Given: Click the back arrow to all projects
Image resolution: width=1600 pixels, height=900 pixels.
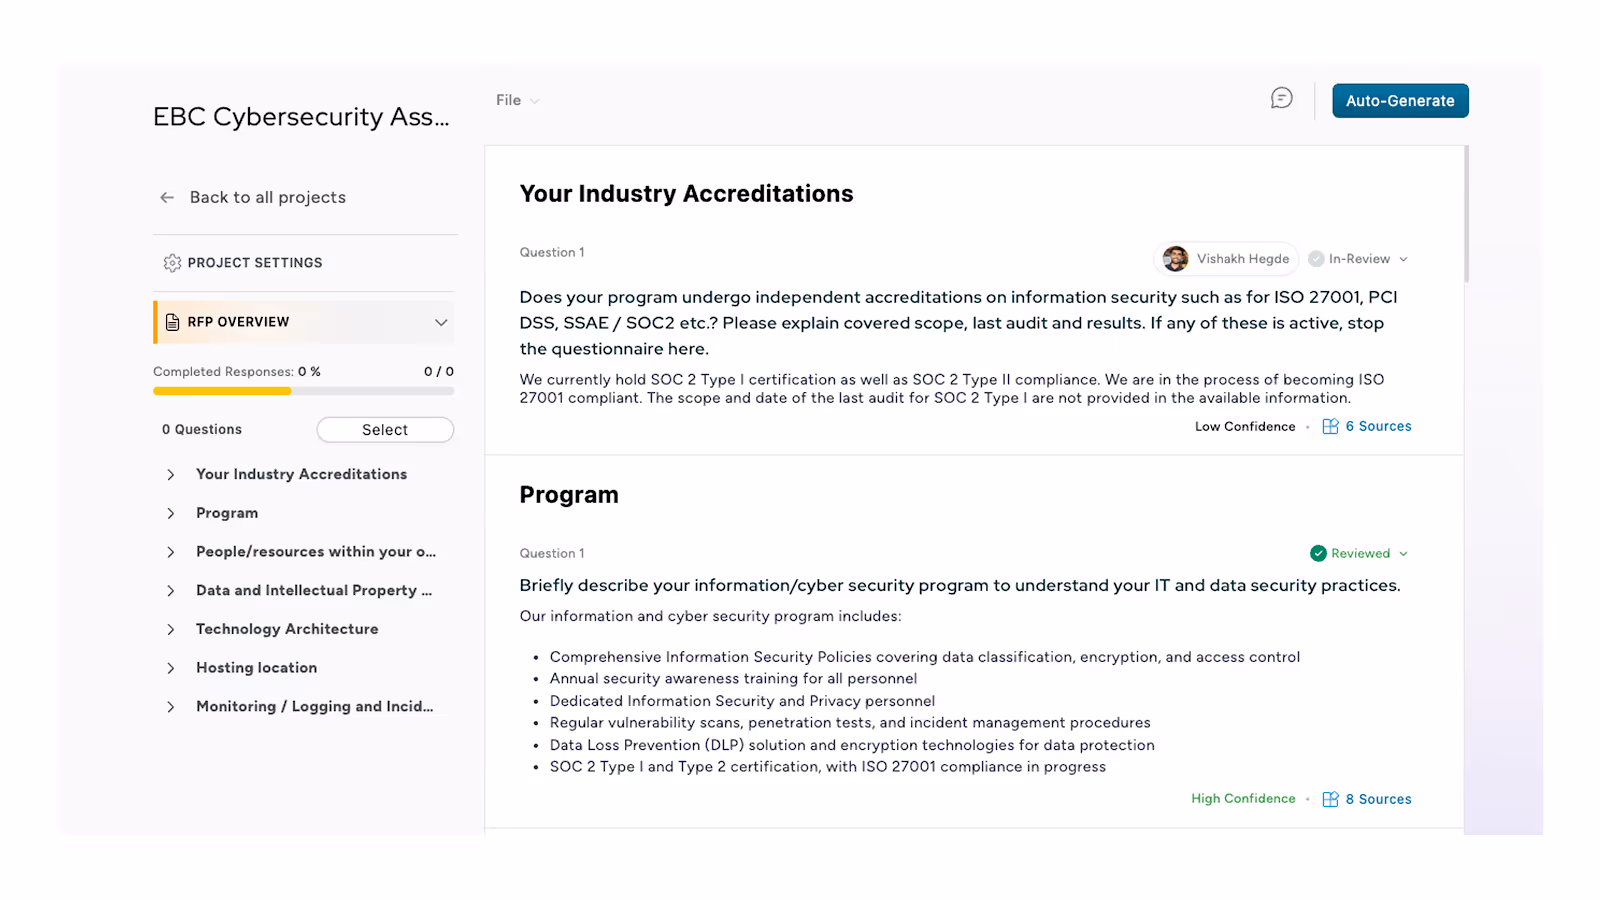Looking at the screenshot, I should click(x=167, y=197).
